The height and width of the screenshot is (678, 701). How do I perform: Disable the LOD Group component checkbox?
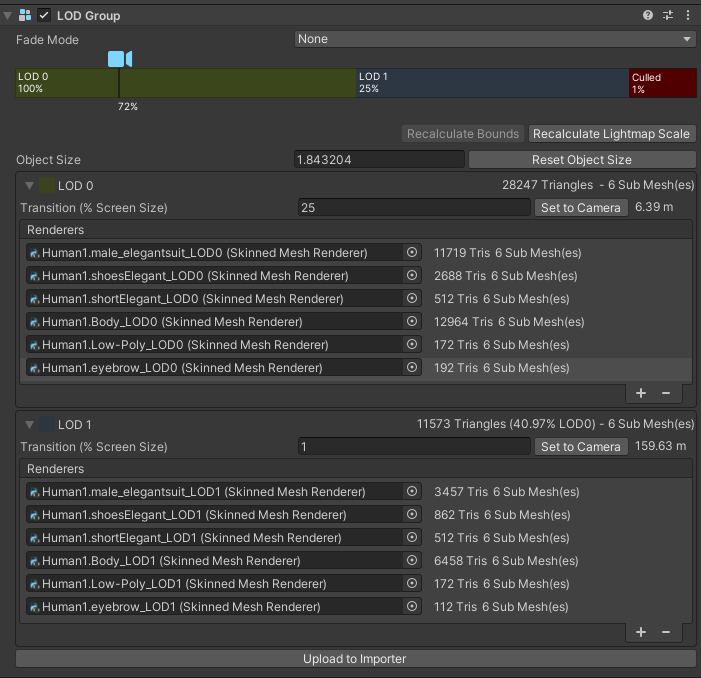pos(44,16)
